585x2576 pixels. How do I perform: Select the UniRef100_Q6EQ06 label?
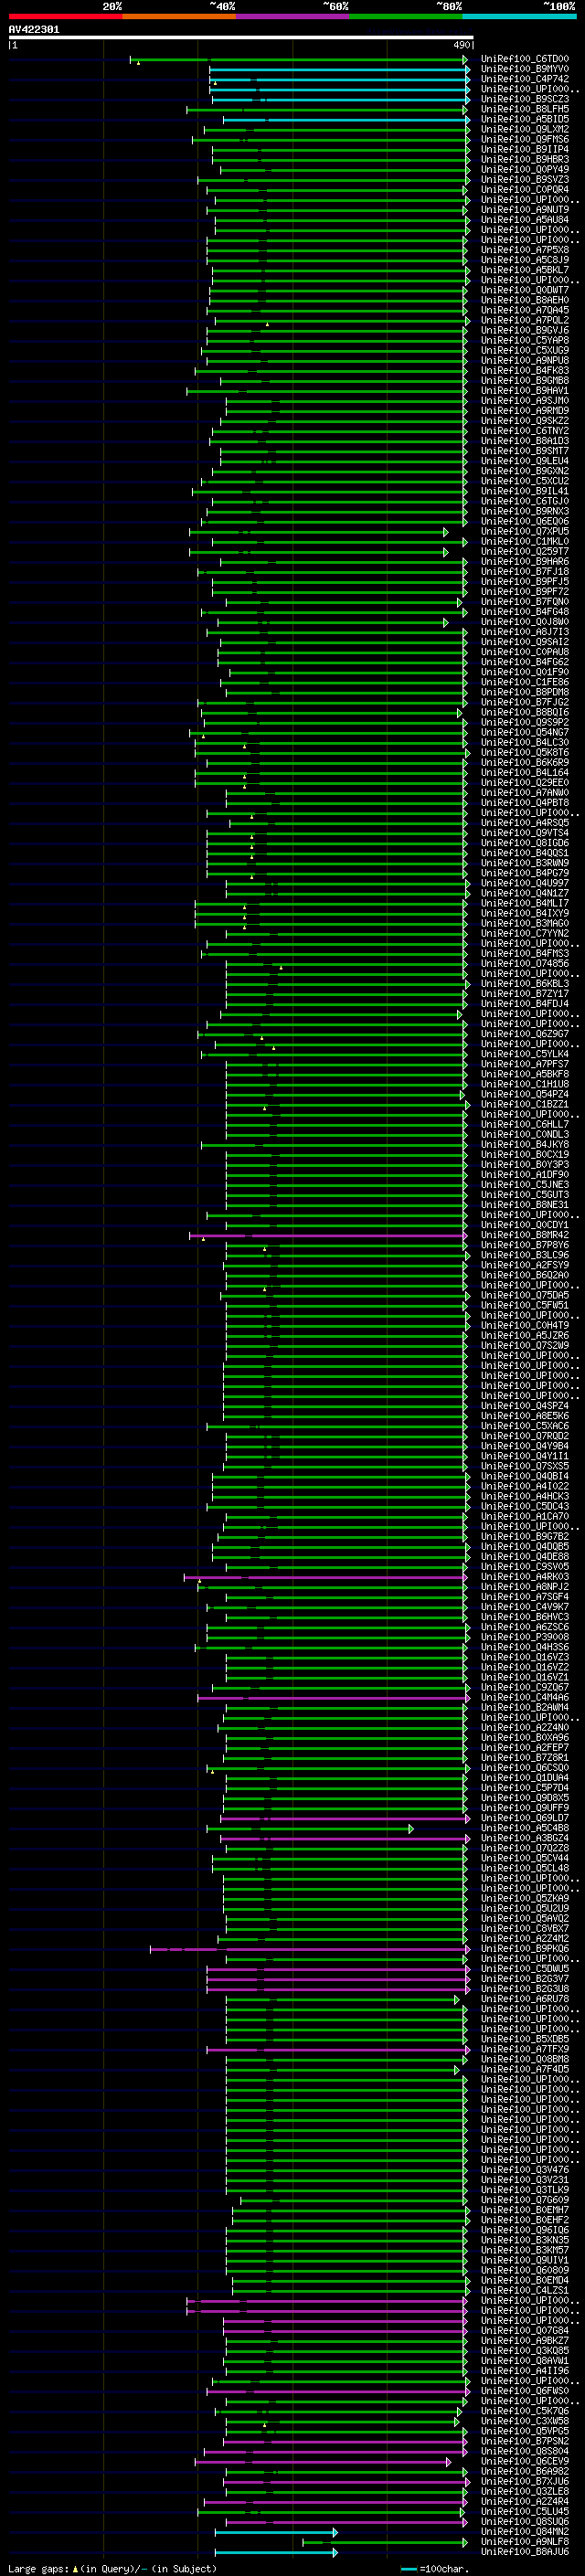pos(524,521)
